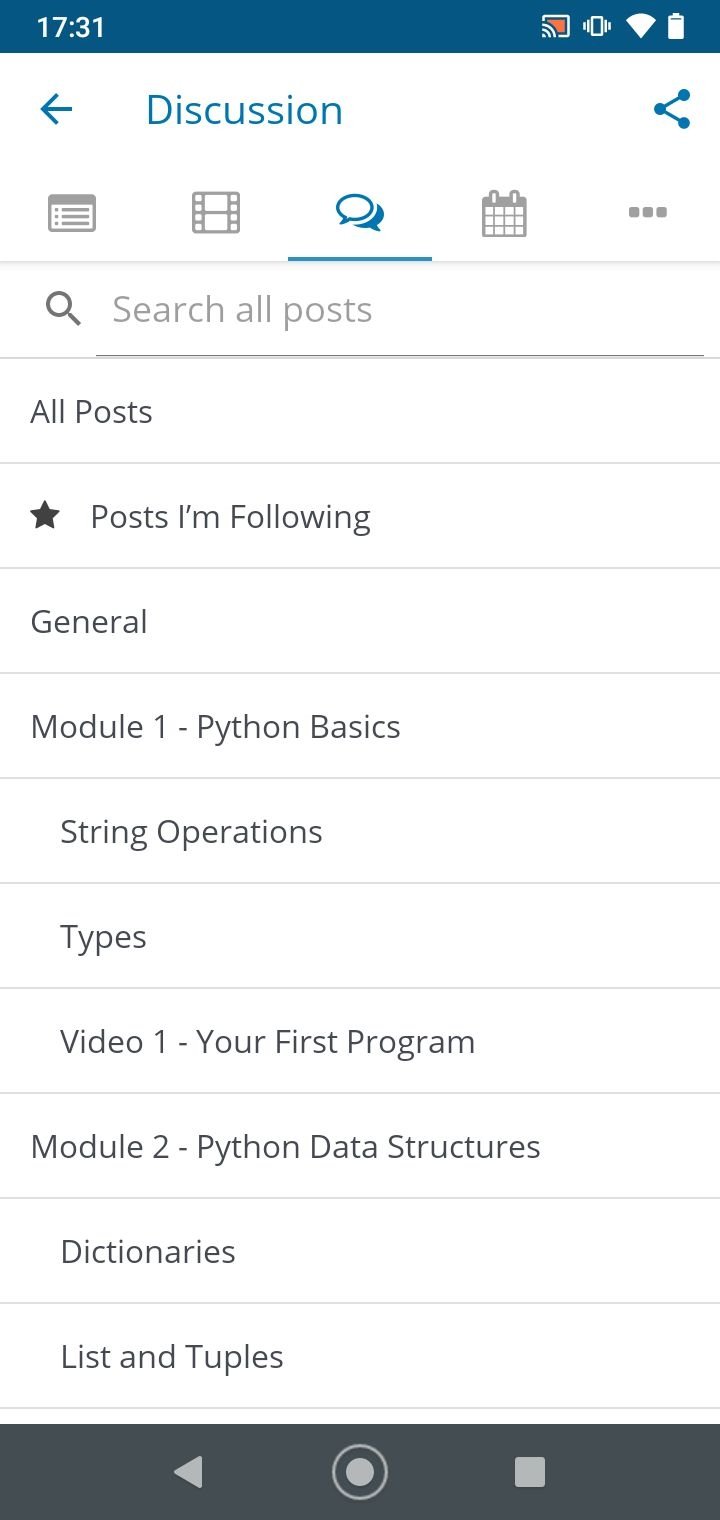Focus the Search all posts field
Image resolution: width=720 pixels, height=1520 pixels.
pyautogui.click(x=400, y=310)
